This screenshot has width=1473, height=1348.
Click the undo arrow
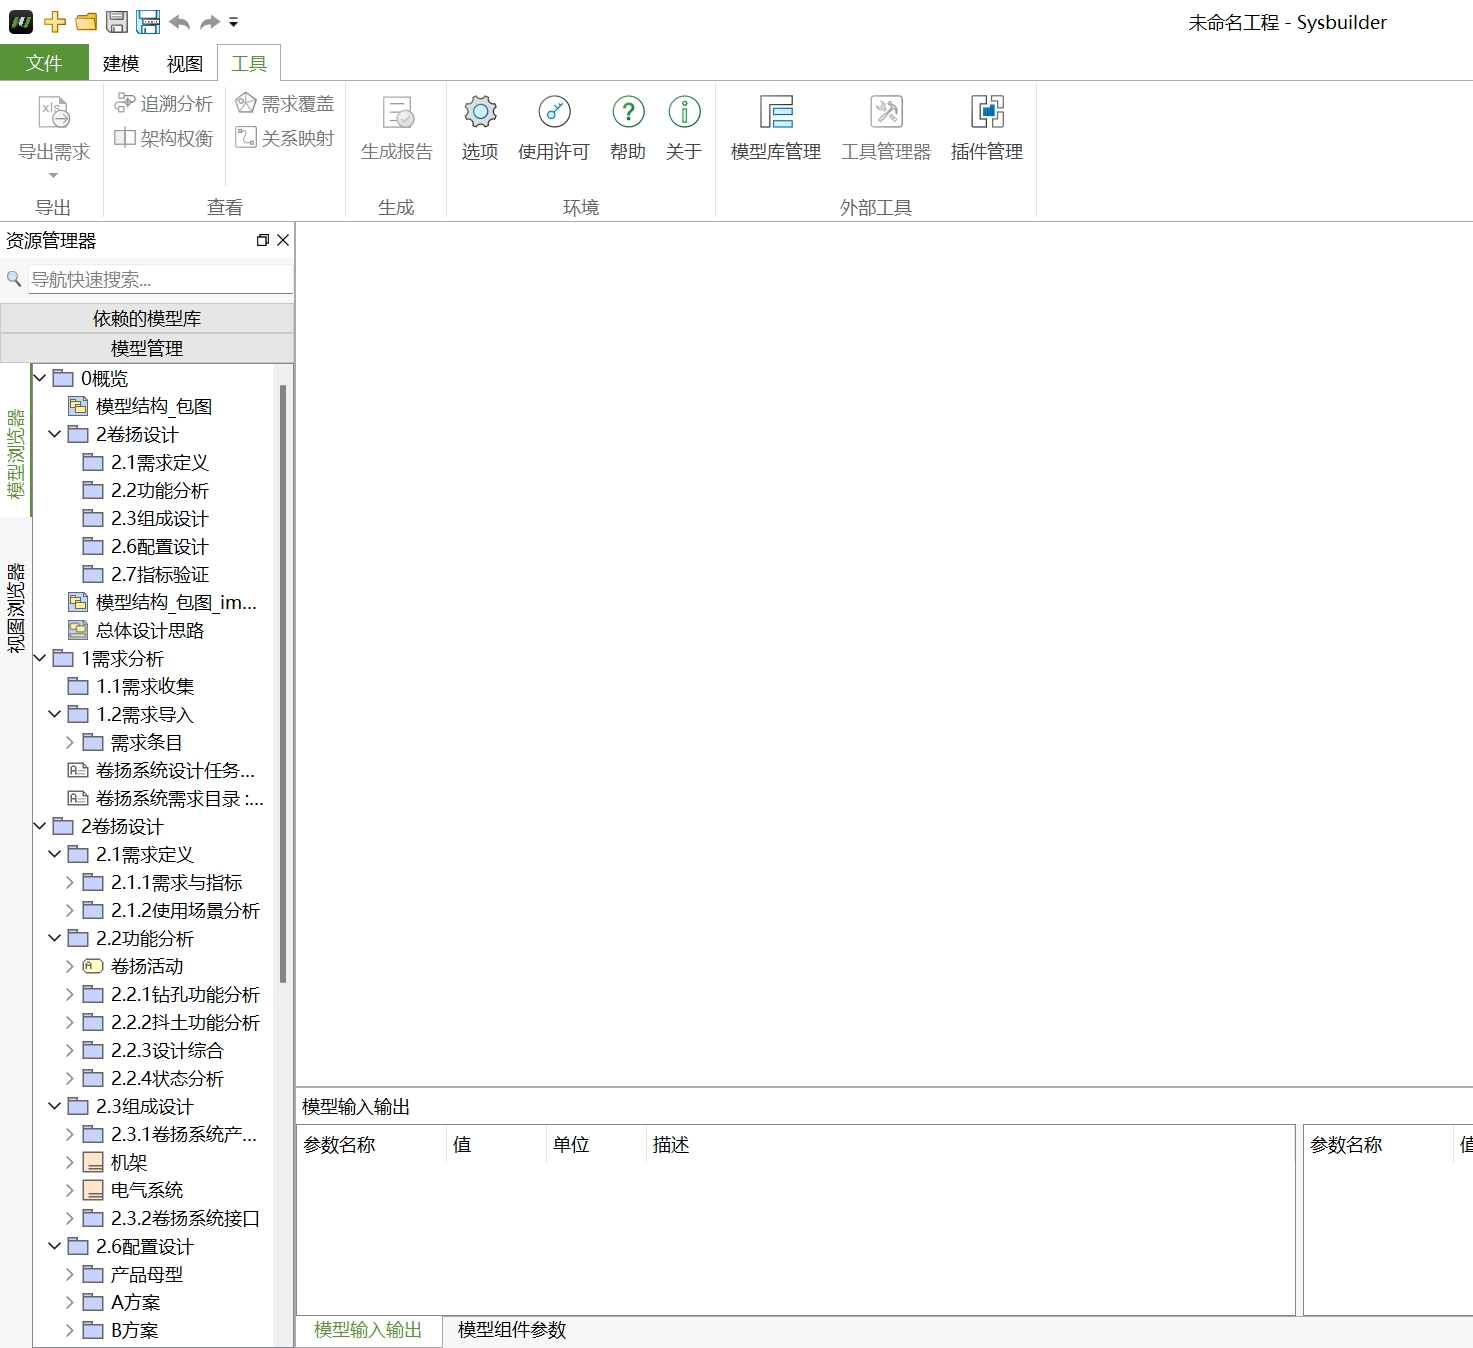click(180, 22)
